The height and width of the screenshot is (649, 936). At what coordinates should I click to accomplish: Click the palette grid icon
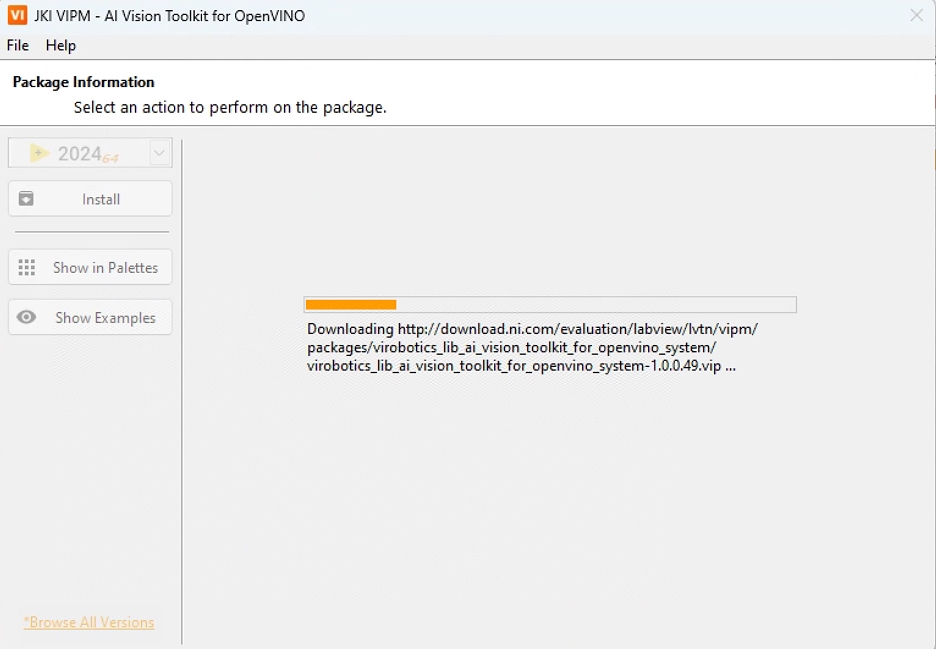(27, 267)
